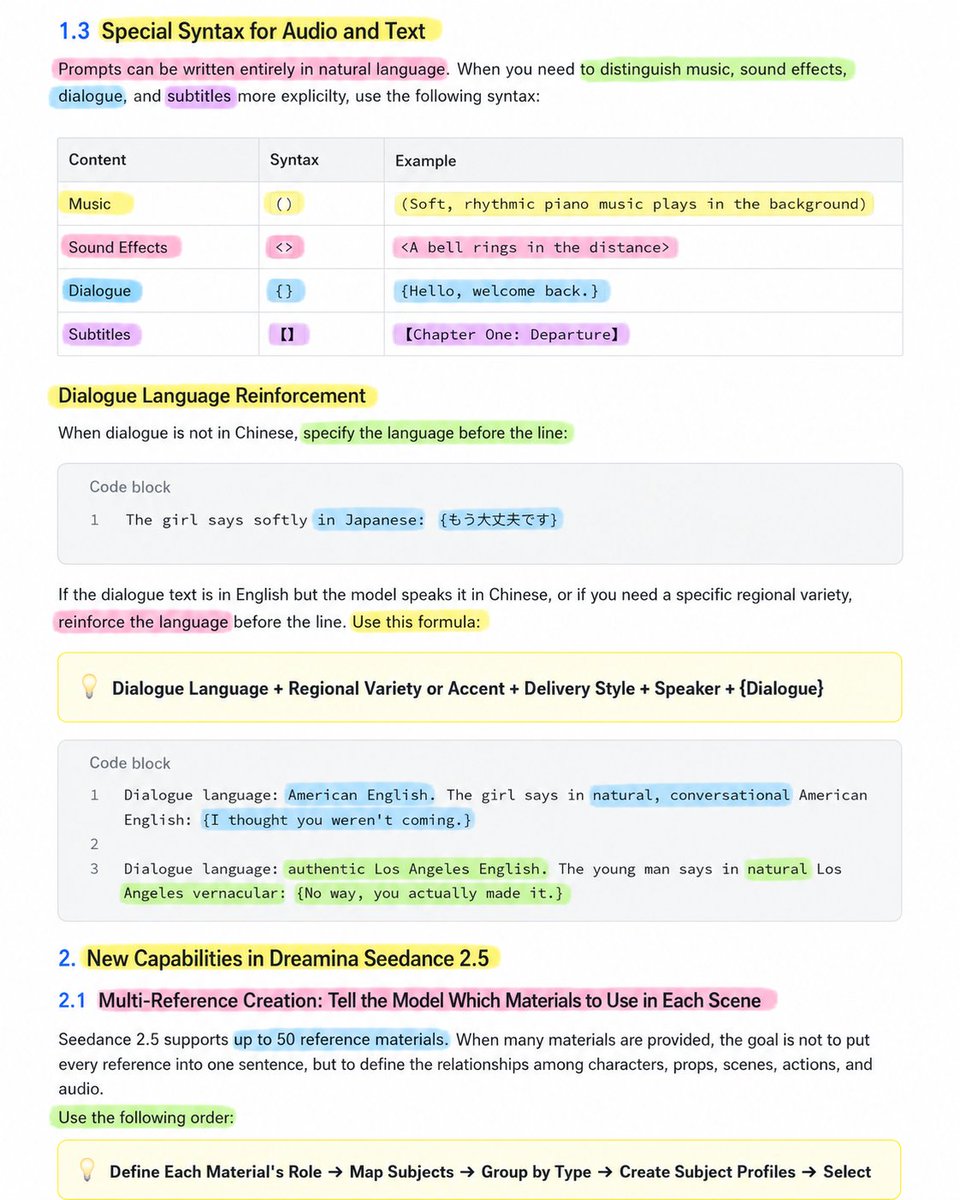Click example '【Chapter One: Departure】'
Screen dimensions: 960x1200
point(511,334)
